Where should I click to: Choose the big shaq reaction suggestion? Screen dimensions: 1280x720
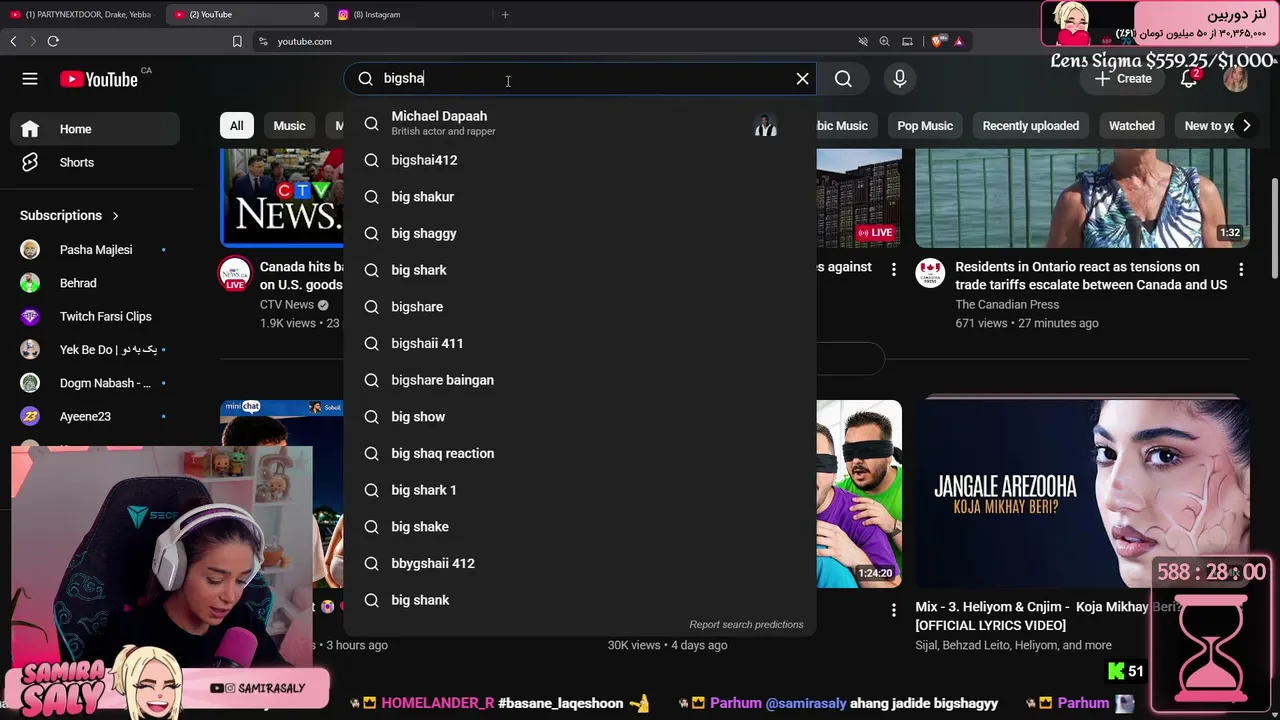tap(580, 453)
